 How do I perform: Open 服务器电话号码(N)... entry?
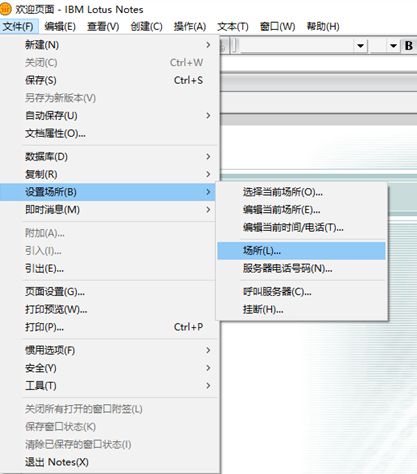[x=301, y=268]
